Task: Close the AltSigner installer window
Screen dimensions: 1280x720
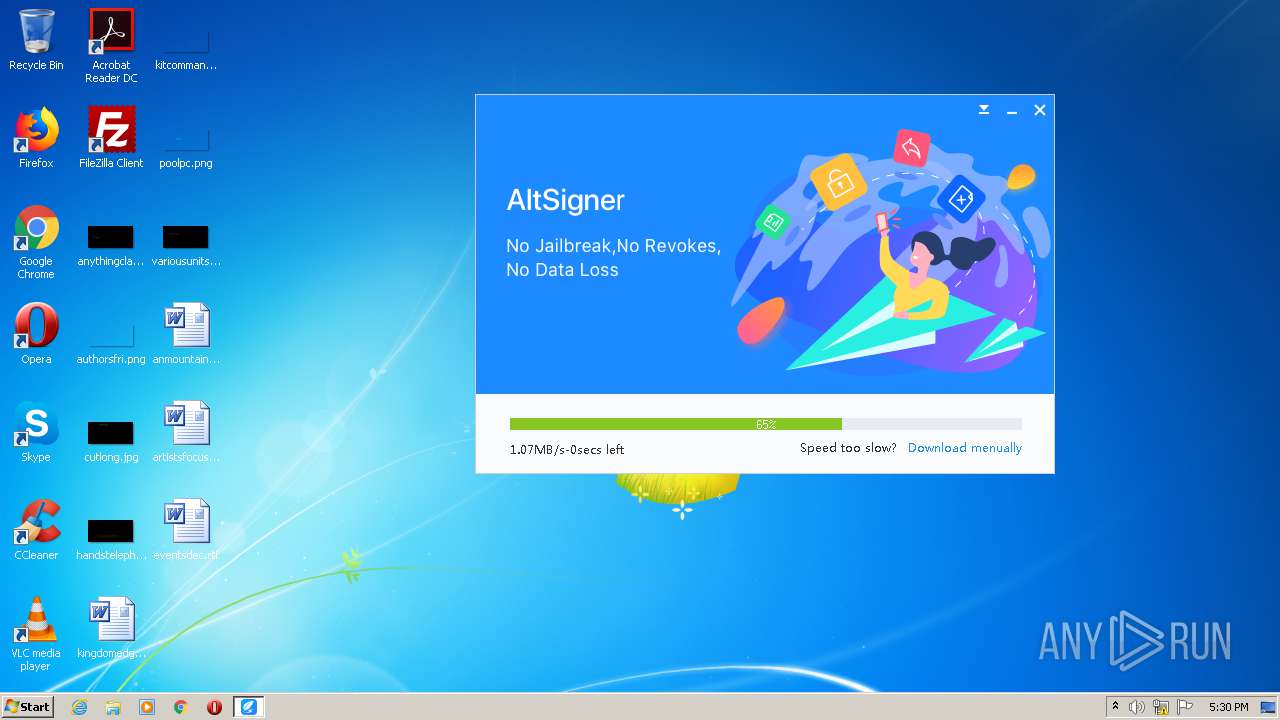Action: 1040,110
